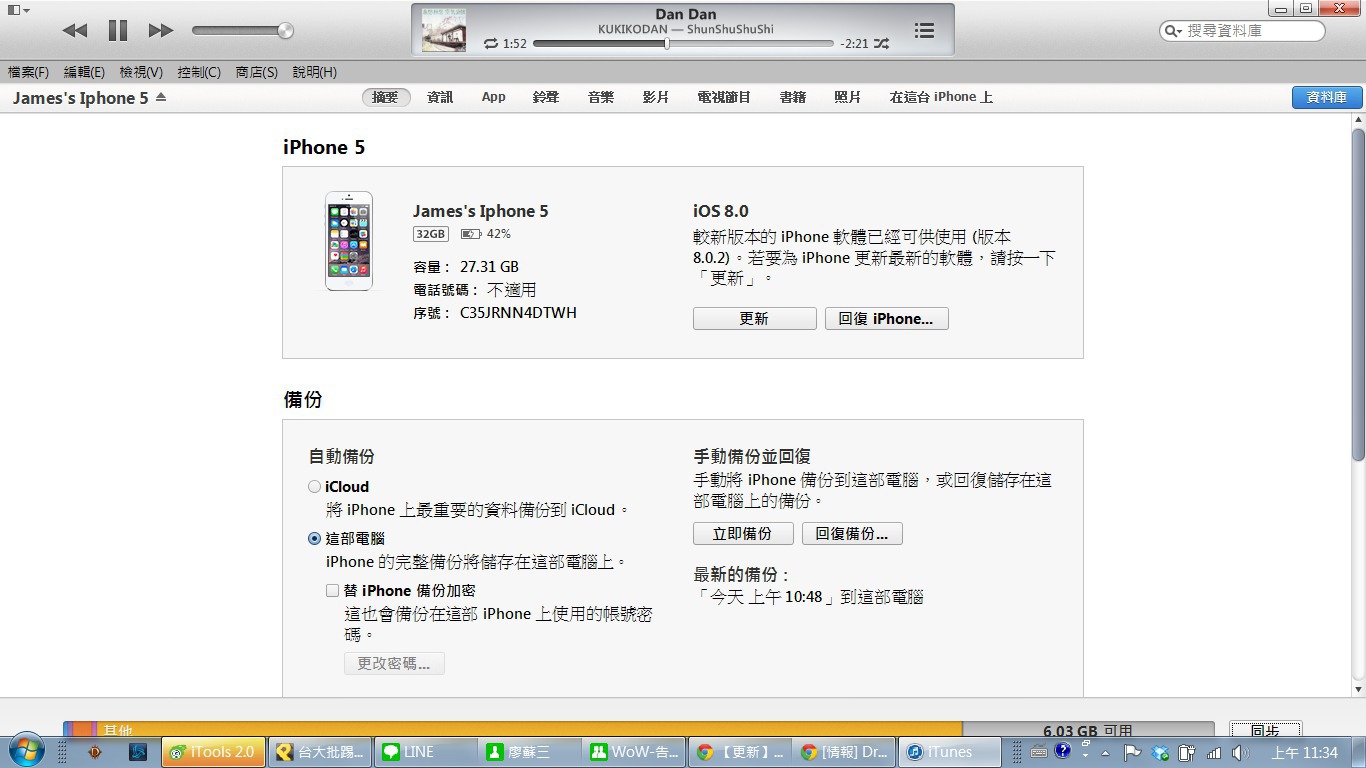
Task: Adjust the volume slider knob
Action: tap(285, 31)
